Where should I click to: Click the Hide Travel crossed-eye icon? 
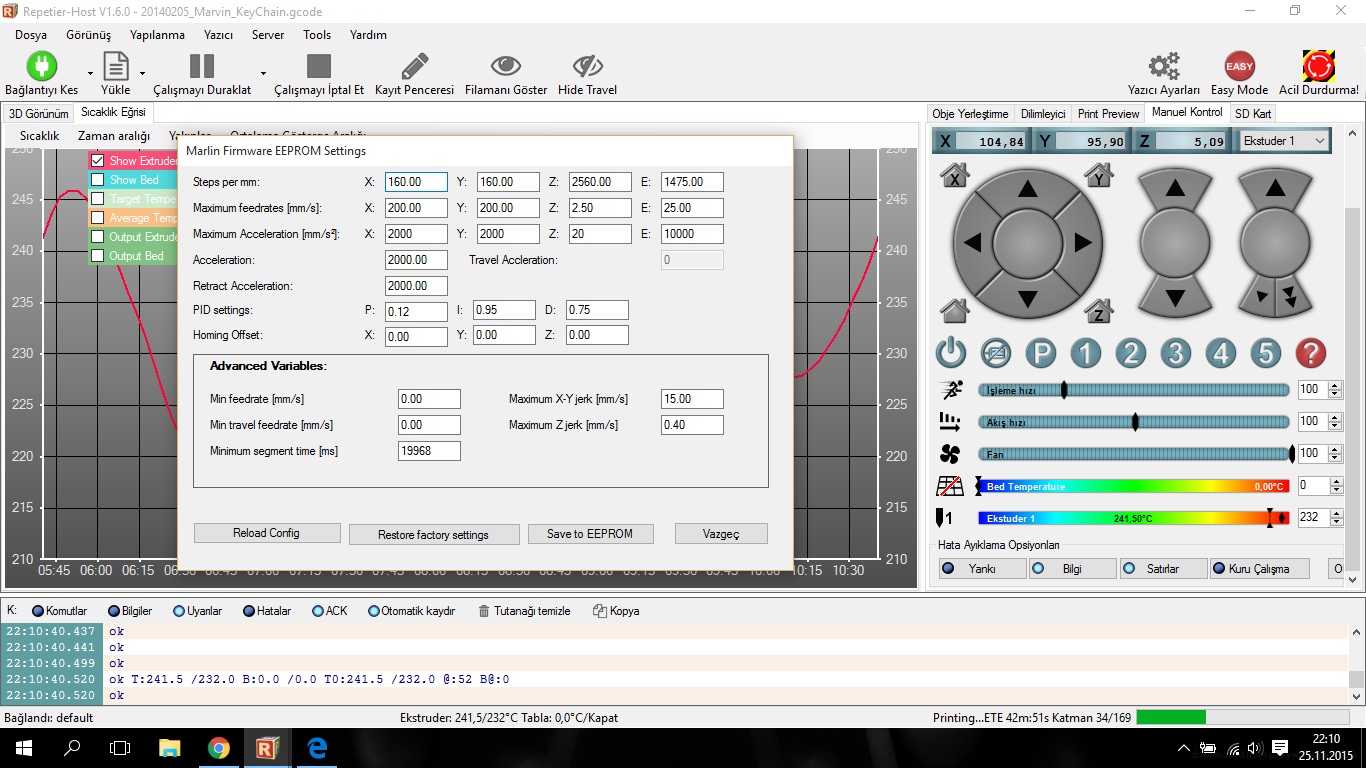[587, 66]
